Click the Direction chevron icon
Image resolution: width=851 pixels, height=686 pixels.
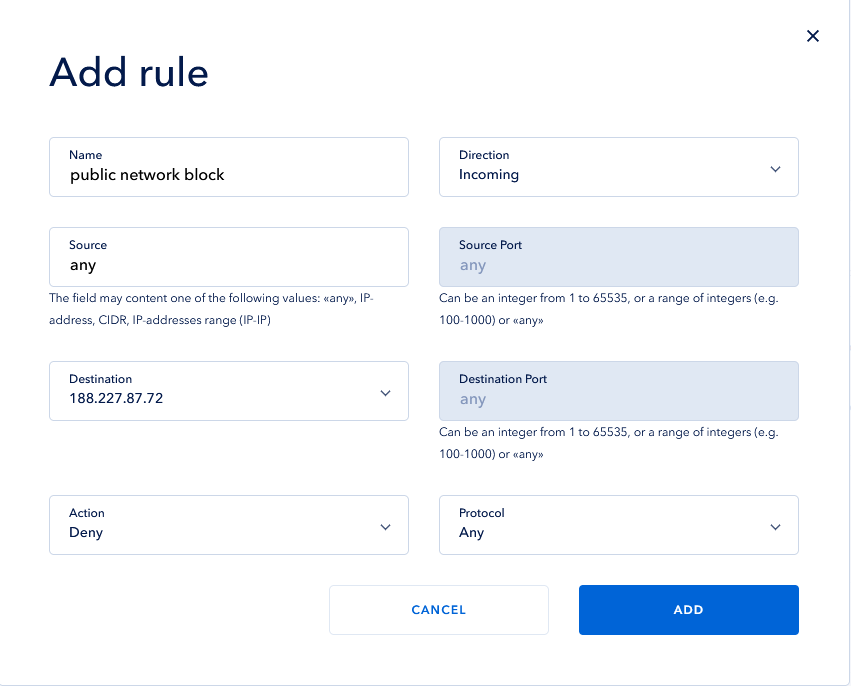(775, 169)
